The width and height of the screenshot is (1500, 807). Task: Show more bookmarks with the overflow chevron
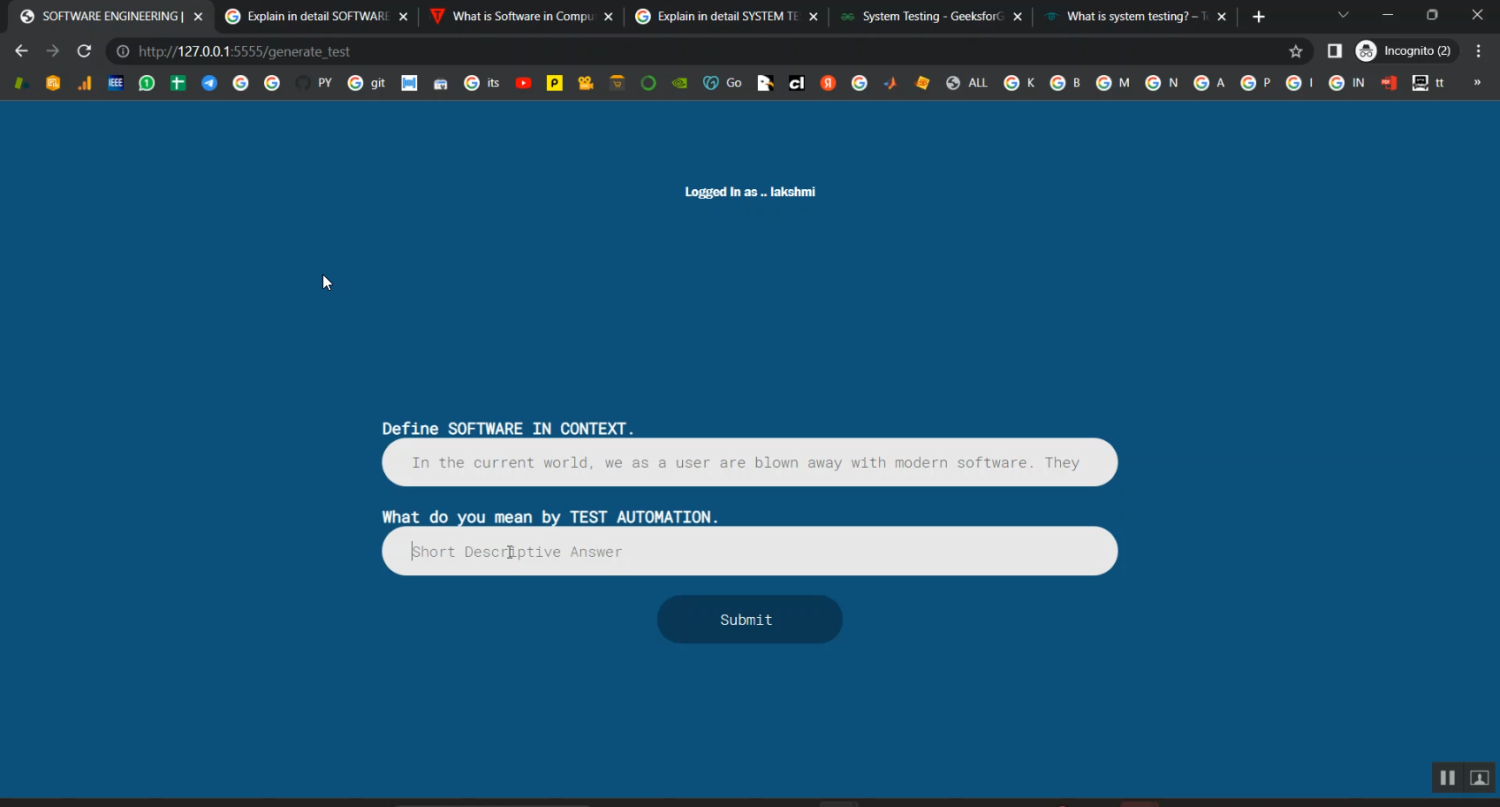click(x=1477, y=83)
